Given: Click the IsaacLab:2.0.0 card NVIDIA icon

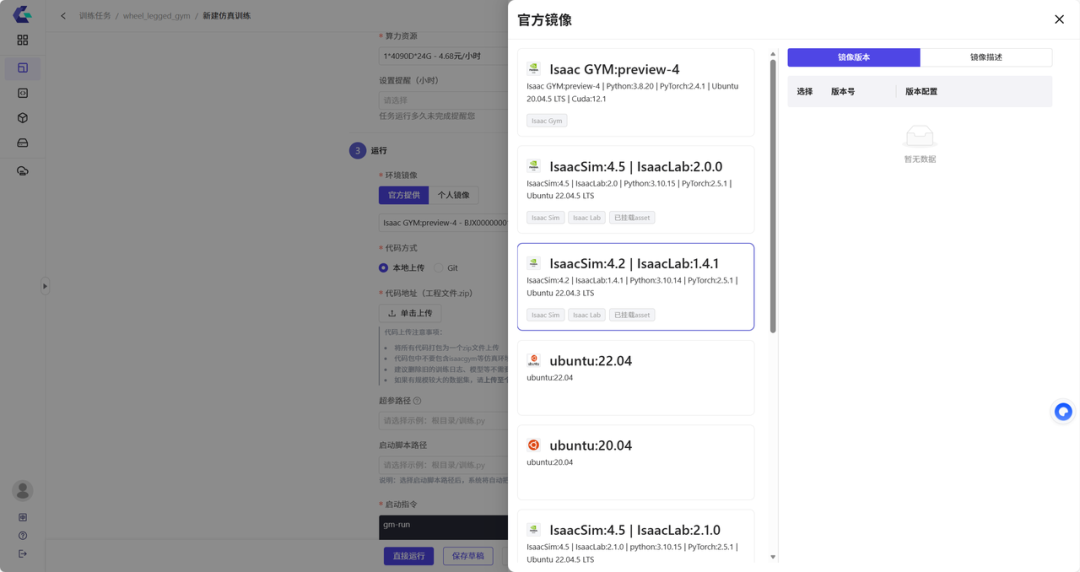Looking at the screenshot, I should point(534,165).
